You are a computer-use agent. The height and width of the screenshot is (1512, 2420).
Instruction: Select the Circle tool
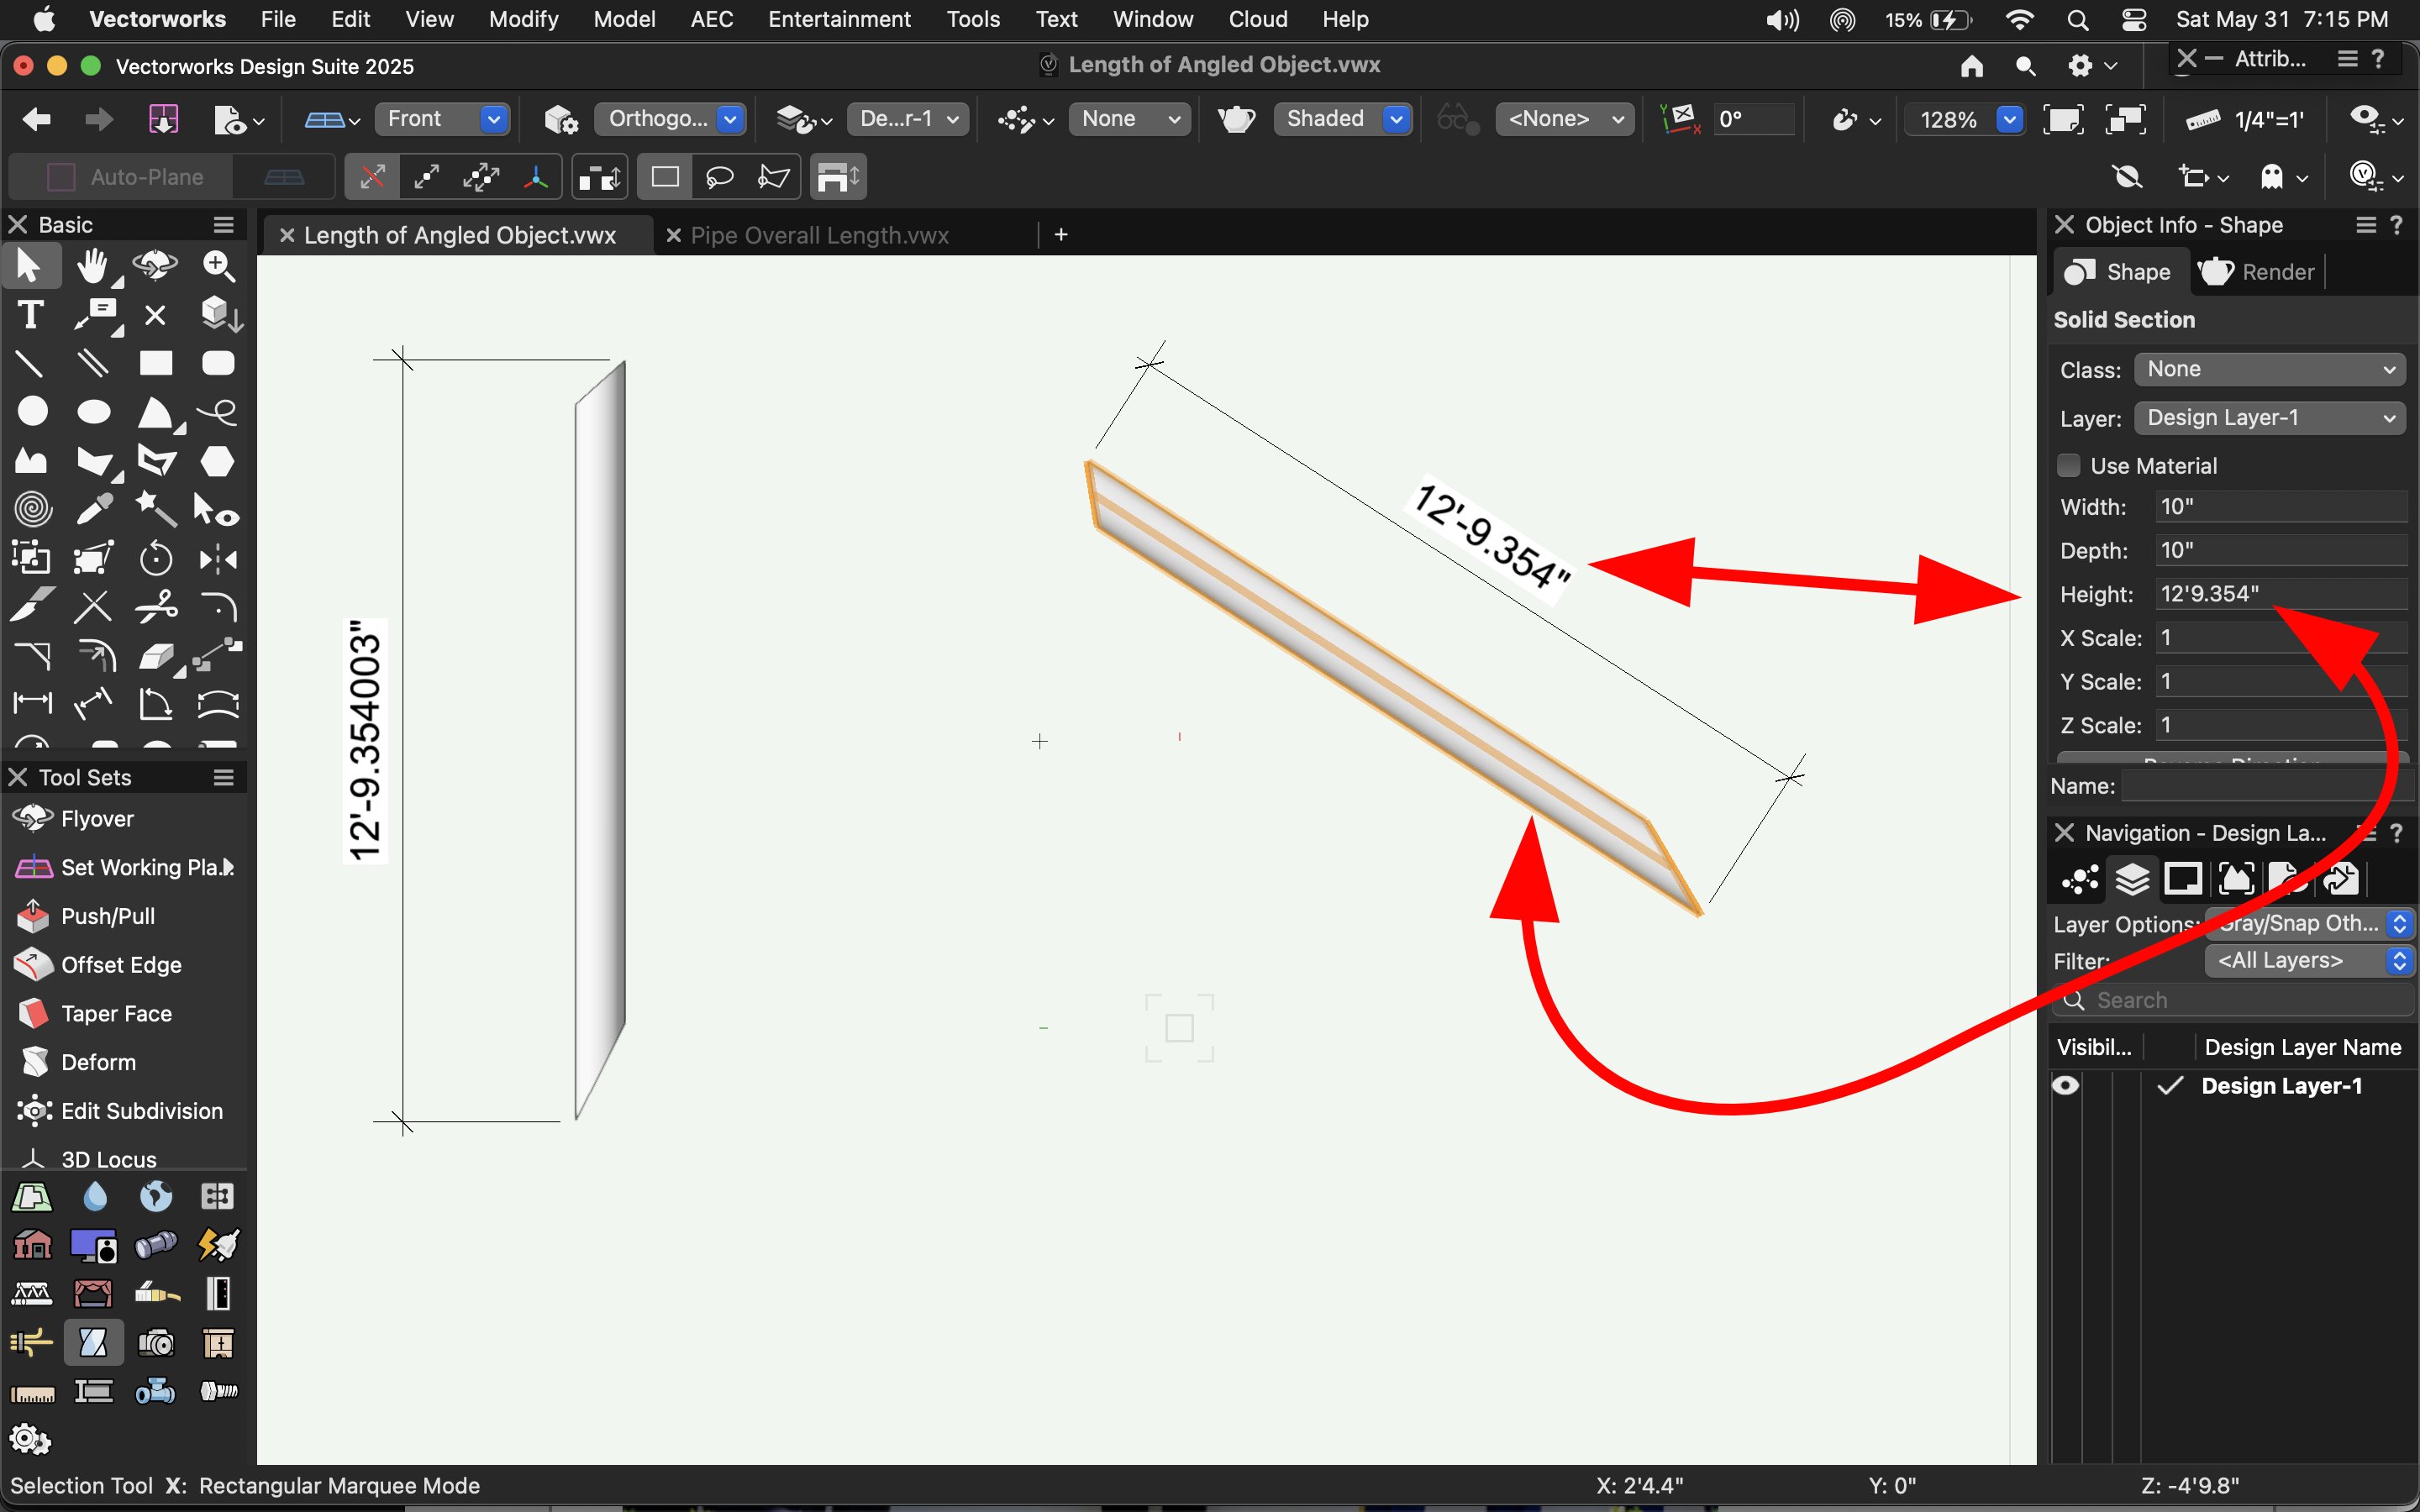point(32,412)
